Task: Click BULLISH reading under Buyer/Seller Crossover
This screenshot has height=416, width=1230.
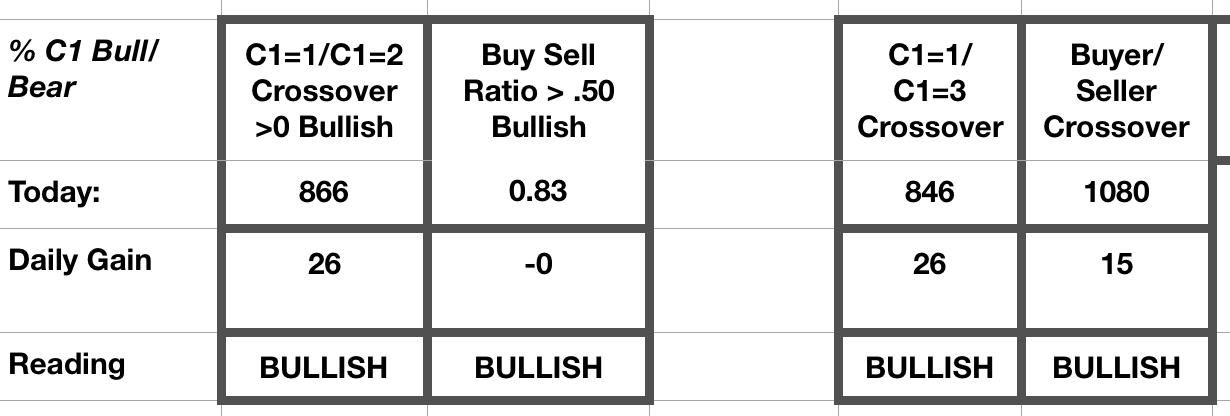Action: pos(1116,367)
